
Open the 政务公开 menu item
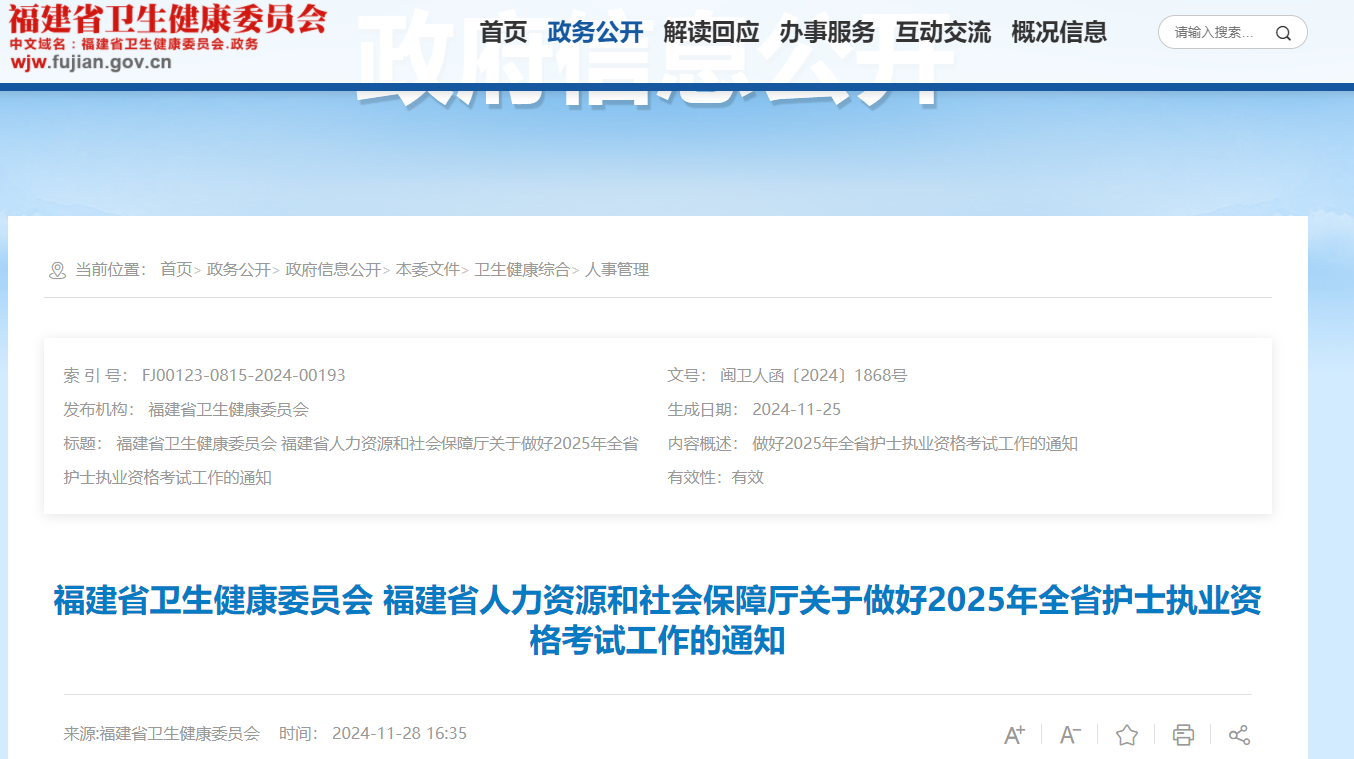pos(595,32)
